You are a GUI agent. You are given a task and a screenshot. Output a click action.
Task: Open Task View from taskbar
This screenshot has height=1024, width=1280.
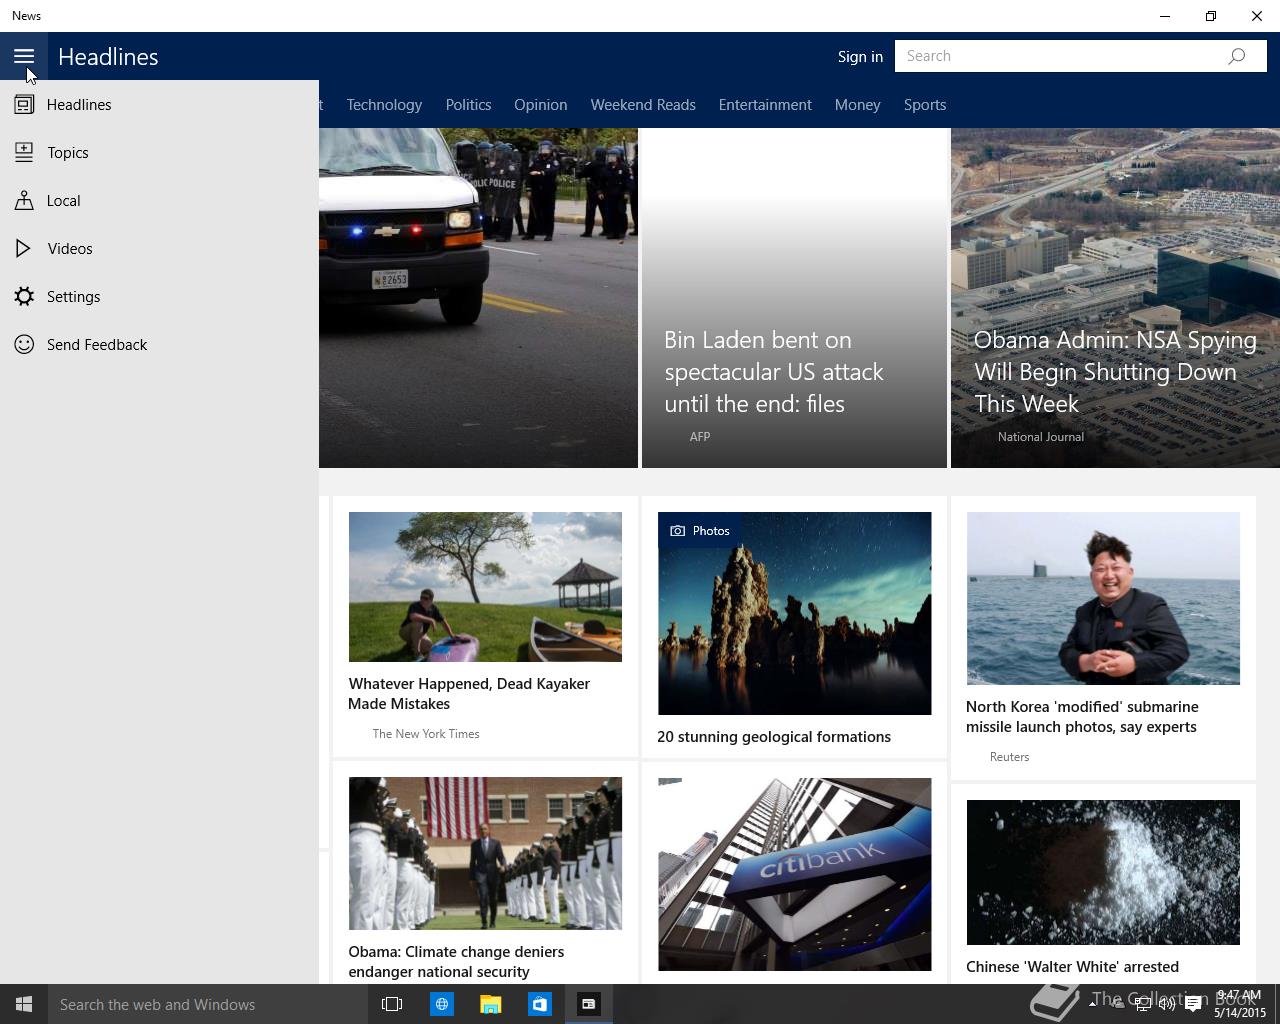392,1004
